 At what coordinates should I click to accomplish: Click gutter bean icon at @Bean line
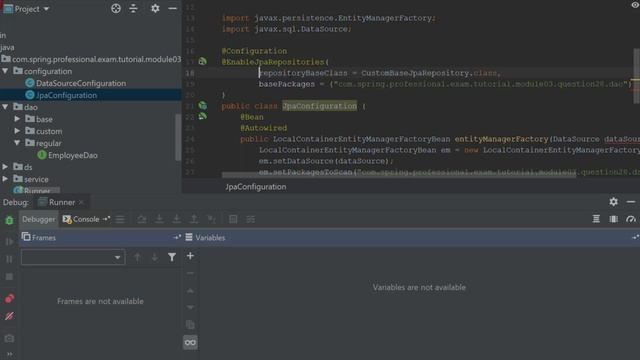click(202, 117)
